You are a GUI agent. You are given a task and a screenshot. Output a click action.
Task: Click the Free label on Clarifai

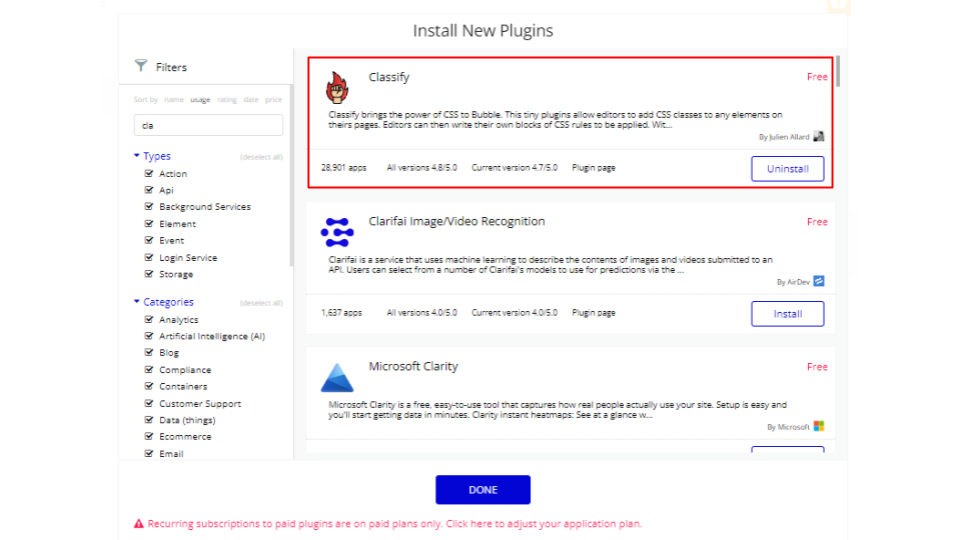817,222
